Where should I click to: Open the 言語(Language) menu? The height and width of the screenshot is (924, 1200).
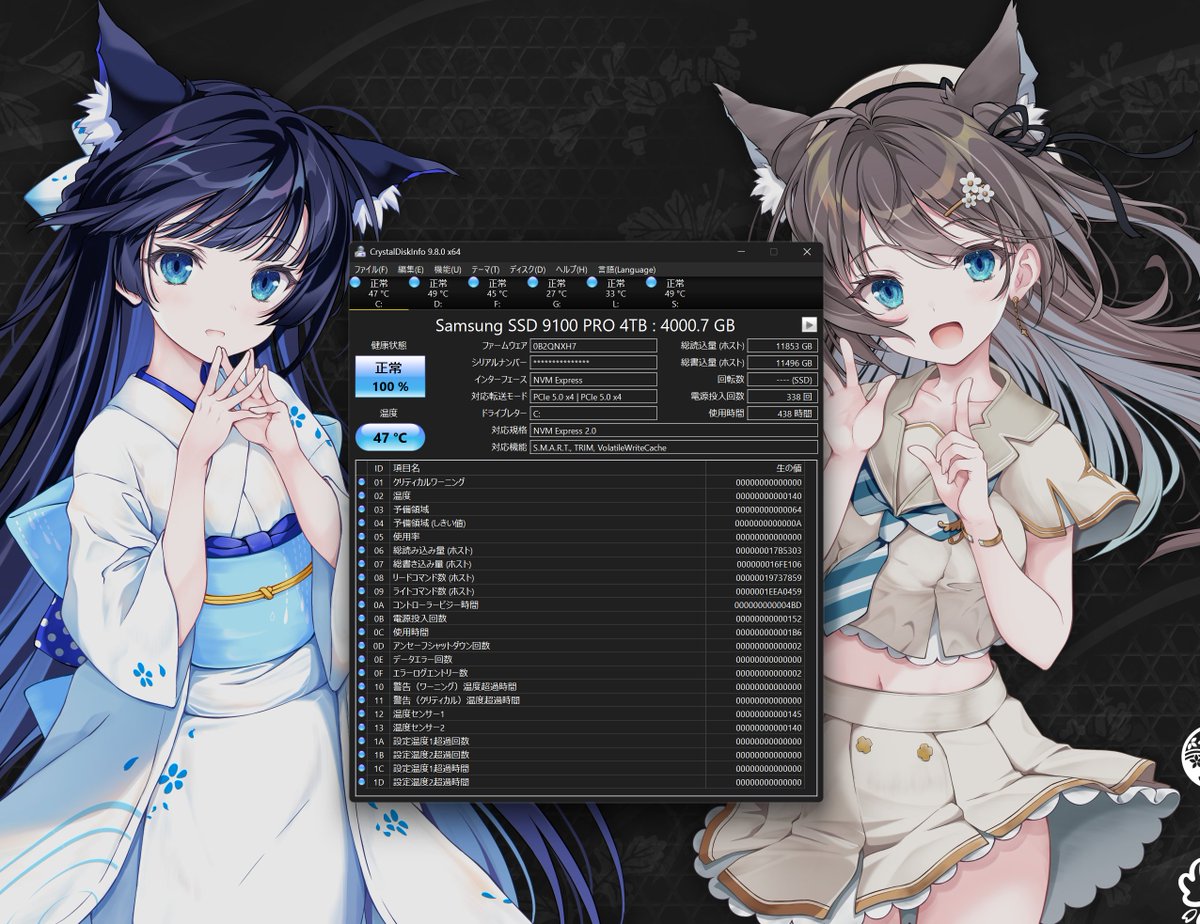627,269
